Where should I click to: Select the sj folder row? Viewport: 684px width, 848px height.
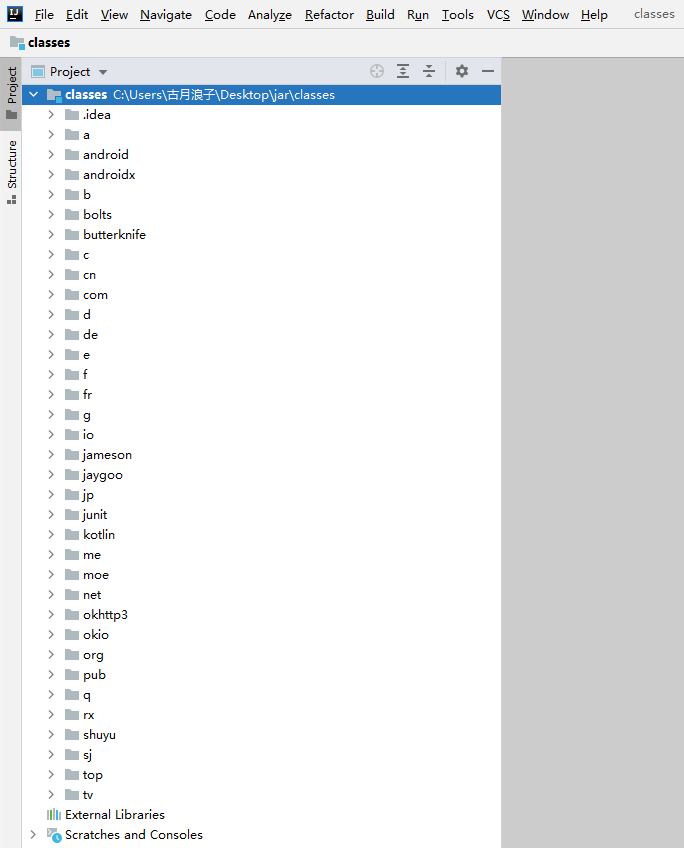coord(261,755)
